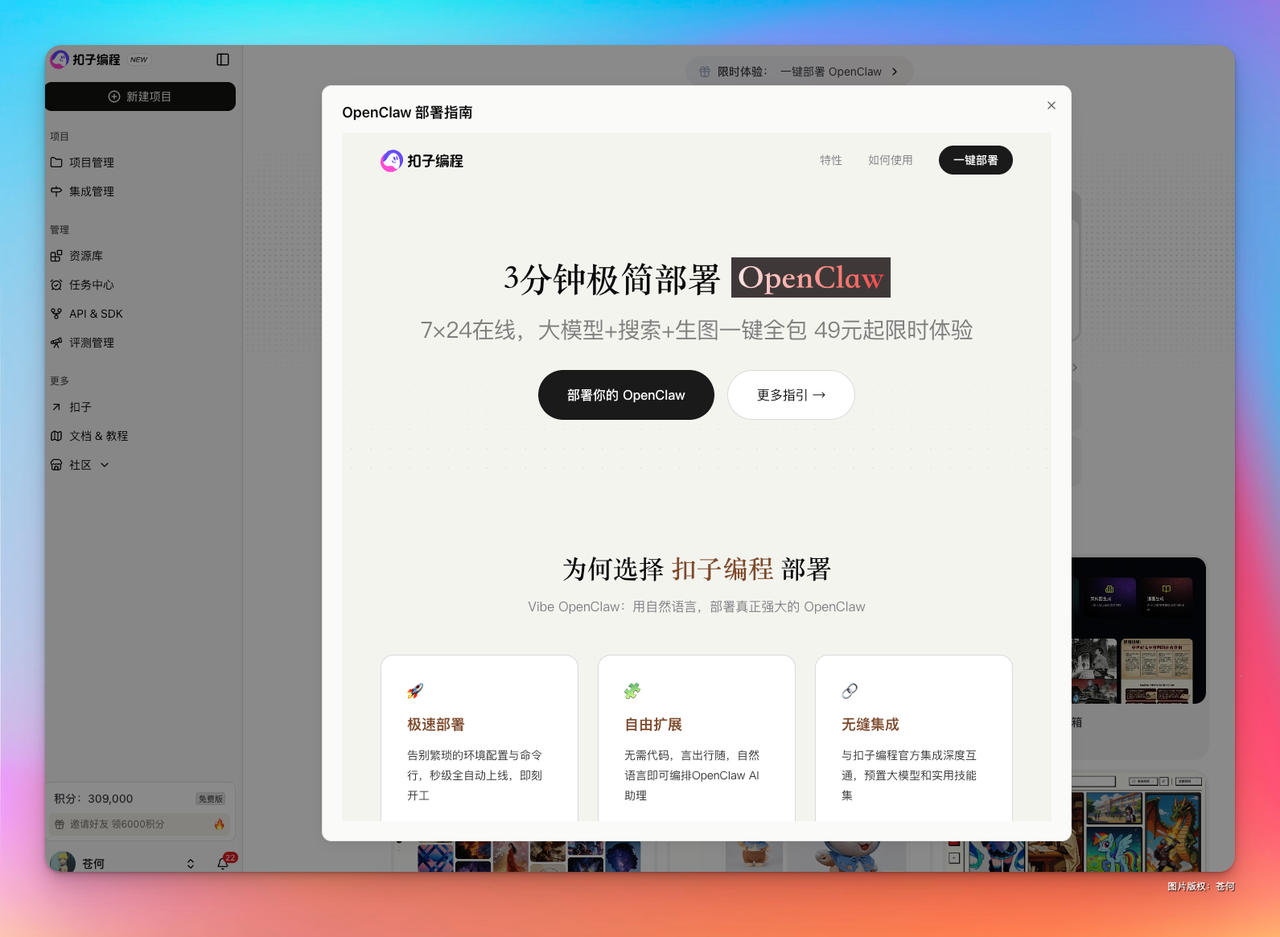Open notifications bell with 22 badge
The height and width of the screenshot is (937, 1280).
point(224,862)
